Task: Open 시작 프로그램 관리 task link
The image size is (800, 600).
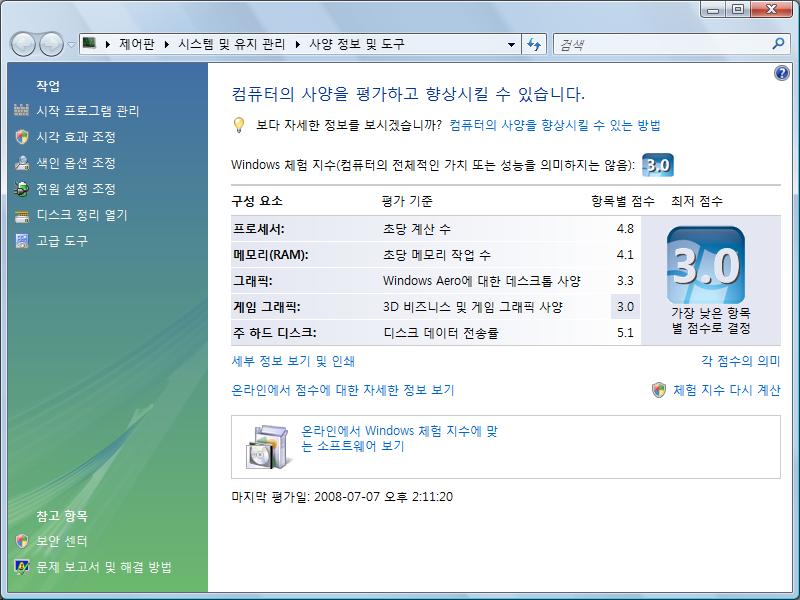Action: click(88, 111)
